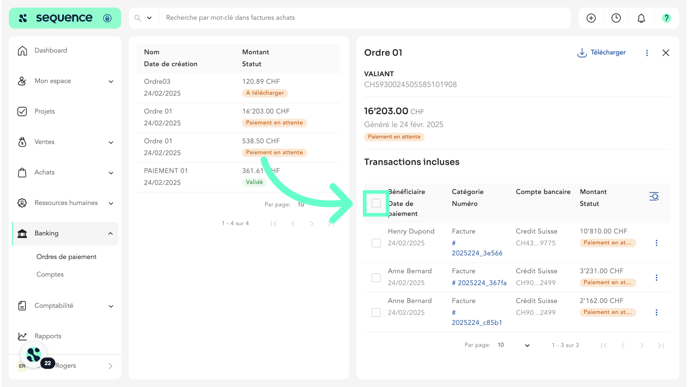Click the IBAN CH5930024505585101908 text
688x387 pixels.
click(410, 84)
